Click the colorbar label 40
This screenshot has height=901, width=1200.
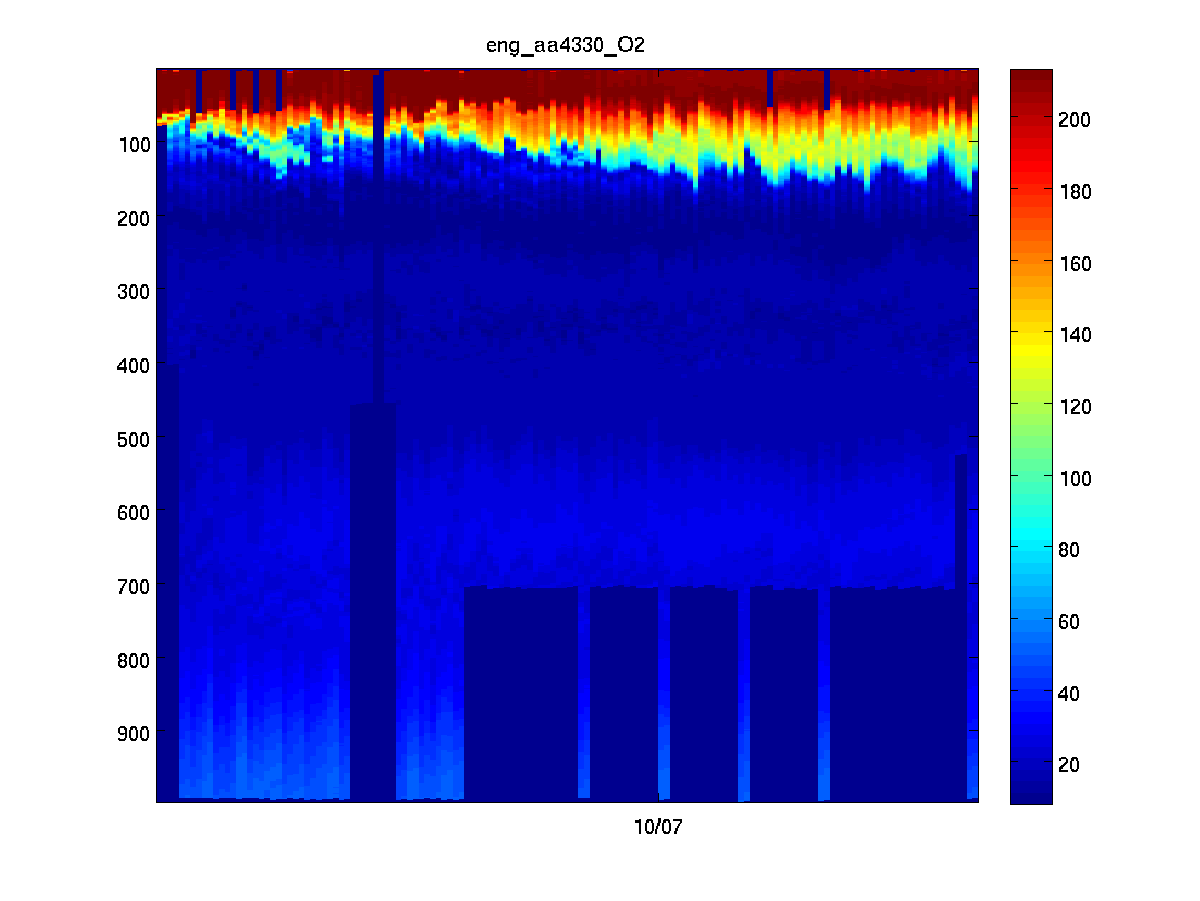1071,694
